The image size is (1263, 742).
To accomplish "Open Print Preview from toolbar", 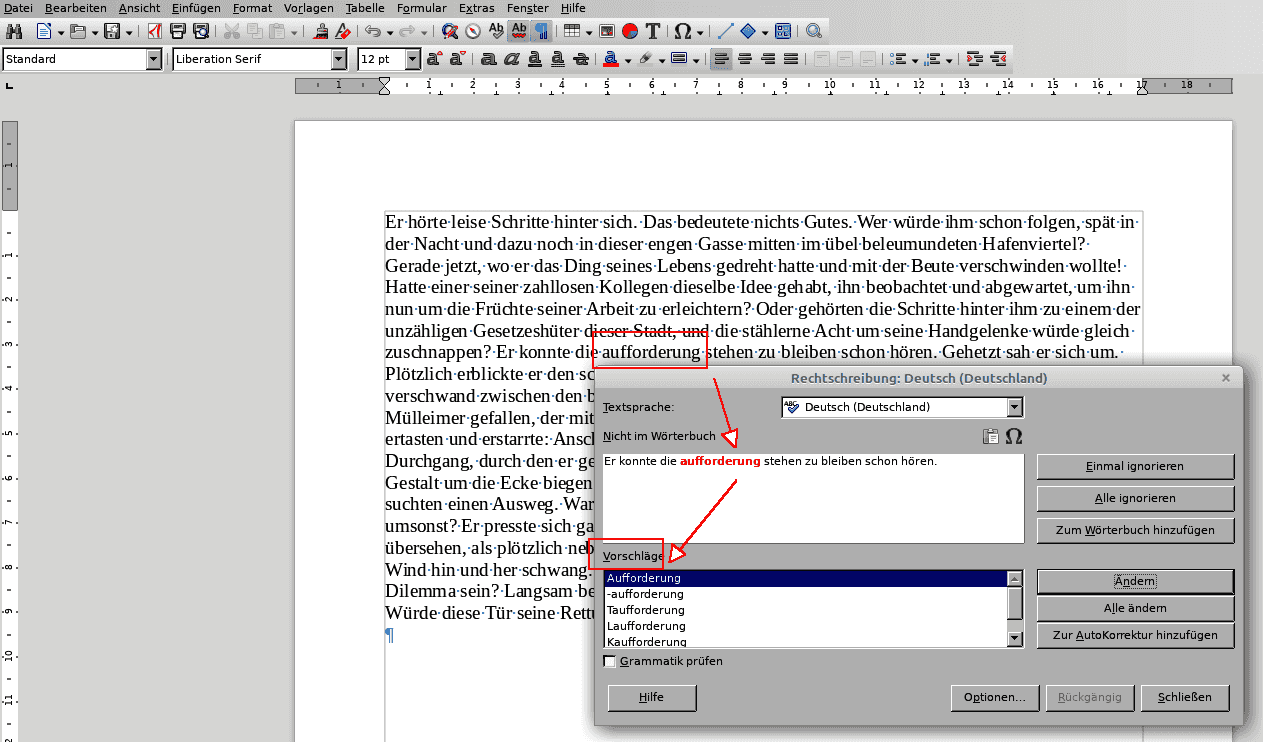I will (201, 31).
